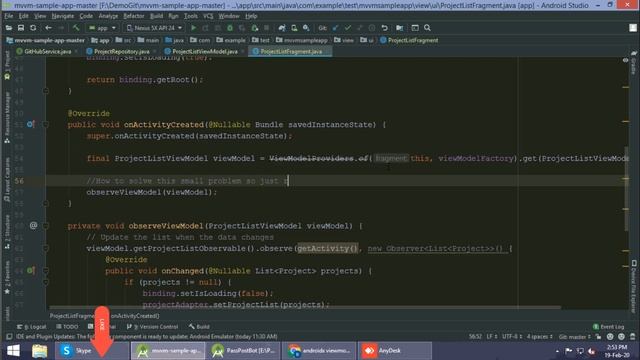Click the Debug app bug icon
This screenshot has width=640, height=360.
coord(230,28)
